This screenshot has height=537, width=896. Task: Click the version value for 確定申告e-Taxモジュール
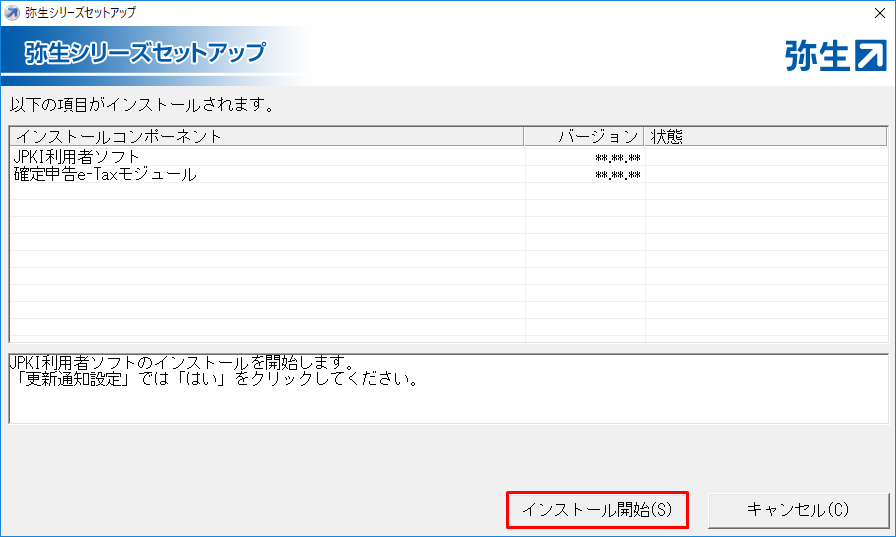(x=618, y=175)
